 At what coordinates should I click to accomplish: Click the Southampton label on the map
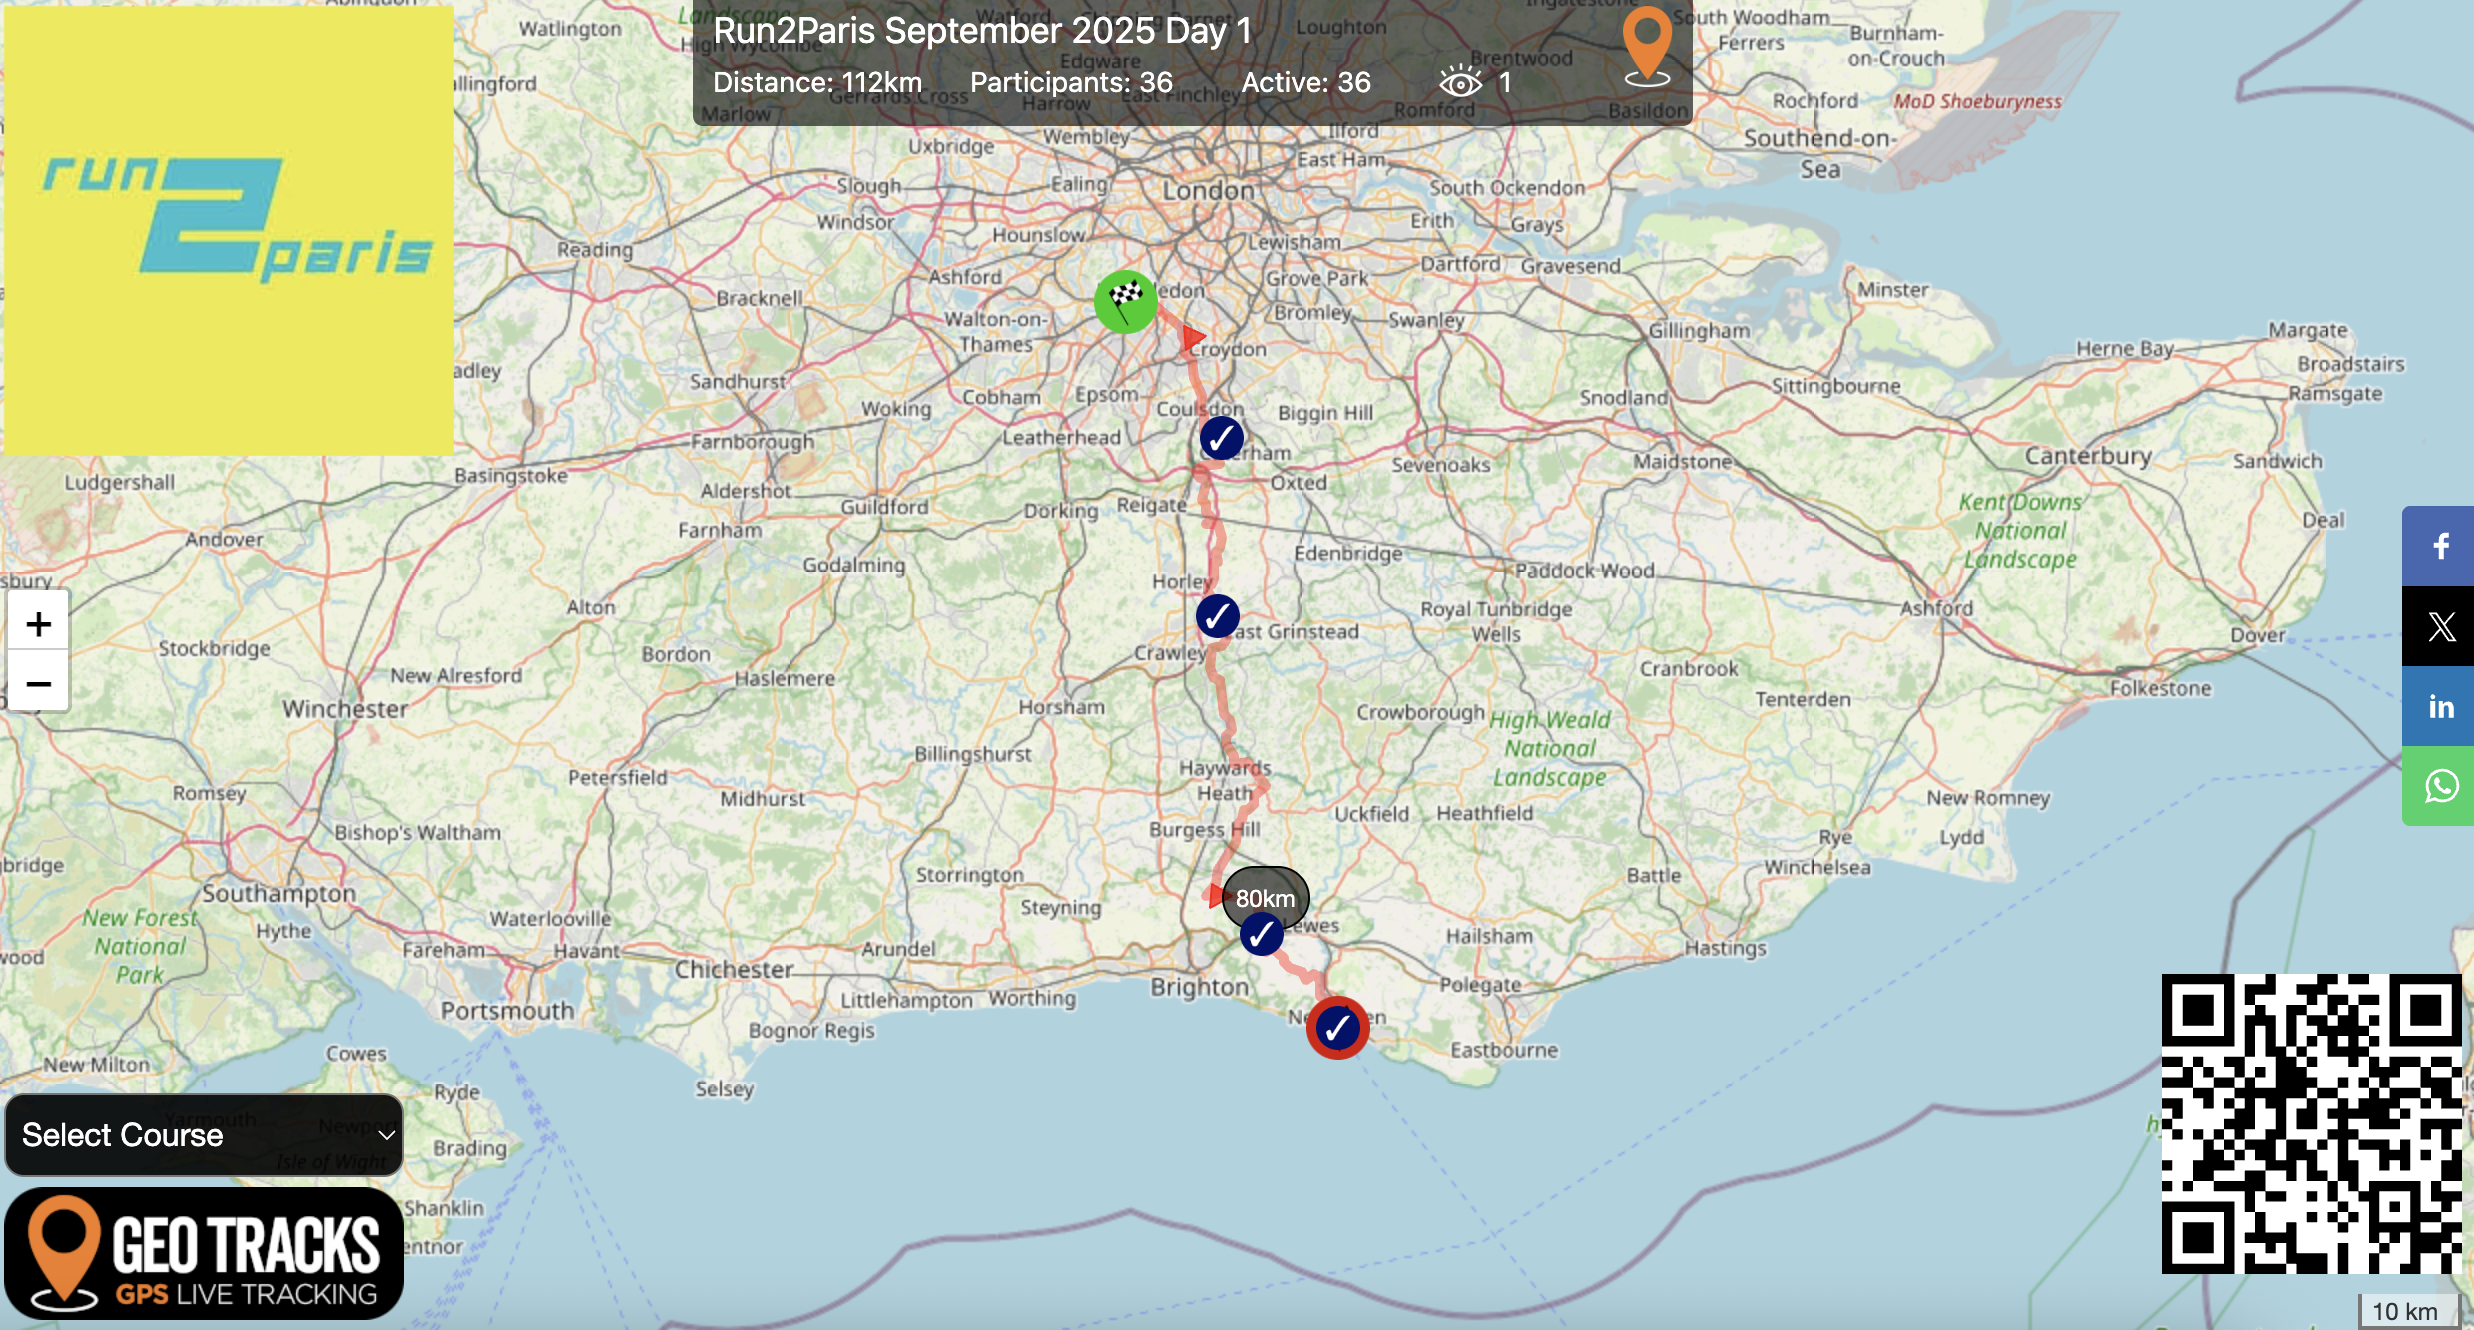tap(279, 893)
